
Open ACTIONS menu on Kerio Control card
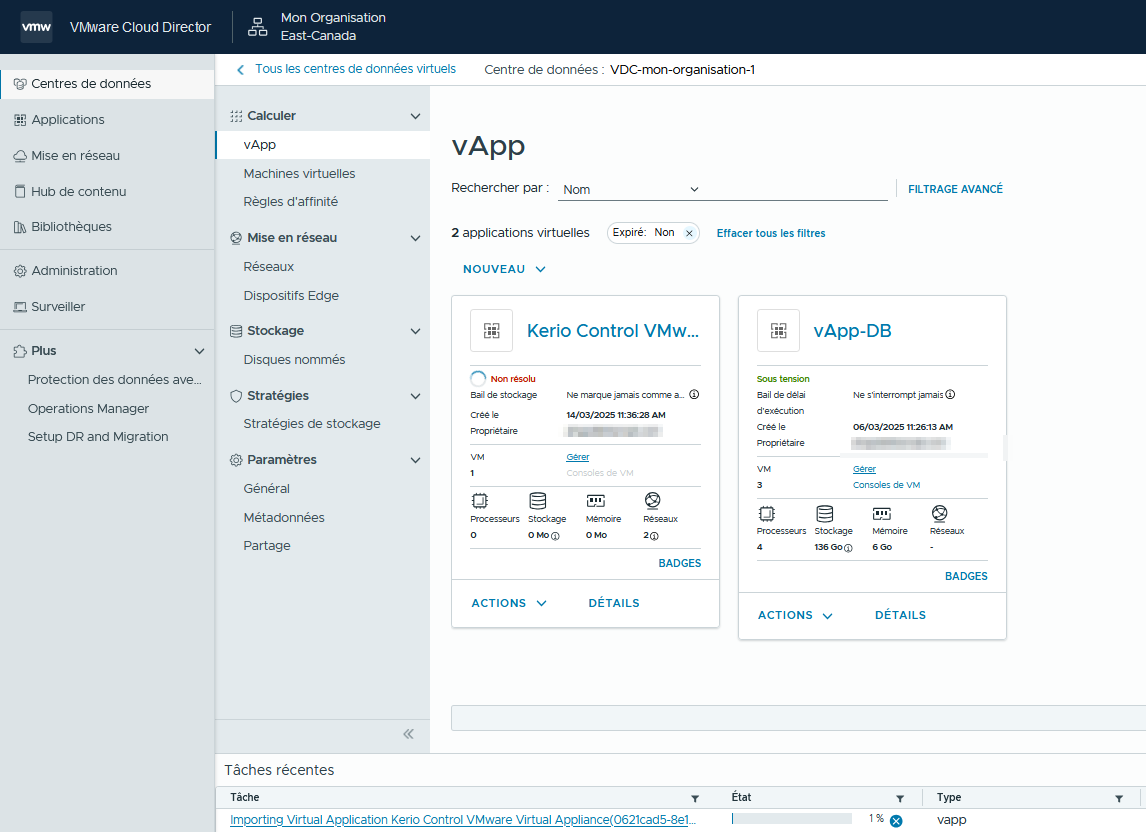tap(509, 603)
